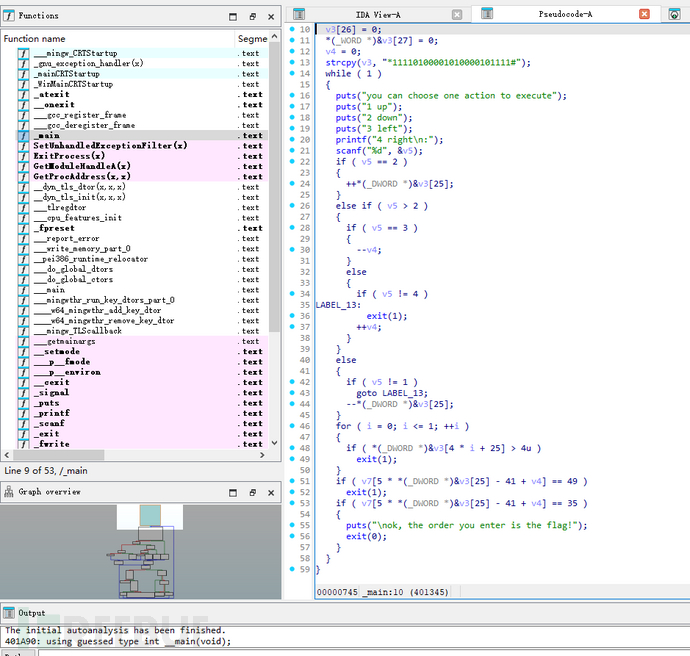Click the Functions panel title icon
Screen dimensions: 690x656
pos(11,16)
